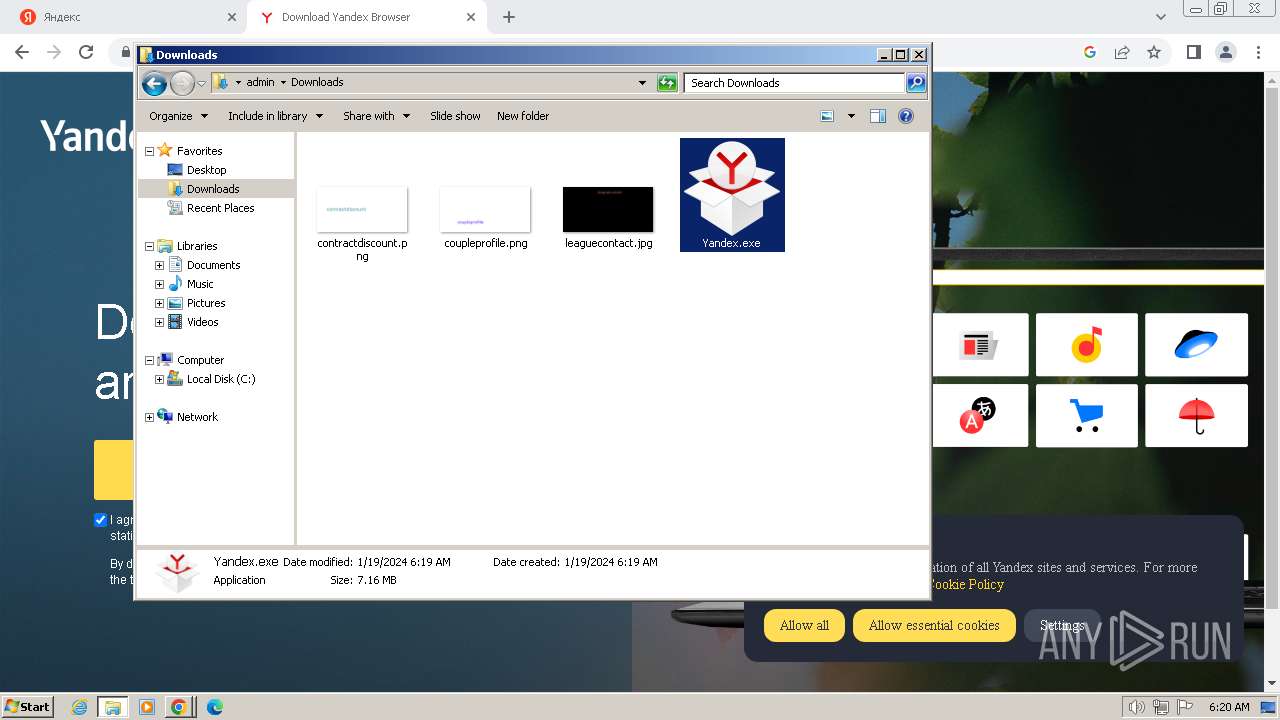The width and height of the screenshot is (1280, 720).
Task: Launch Internet Explorer from the taskbar
Action: pos(80,707)
